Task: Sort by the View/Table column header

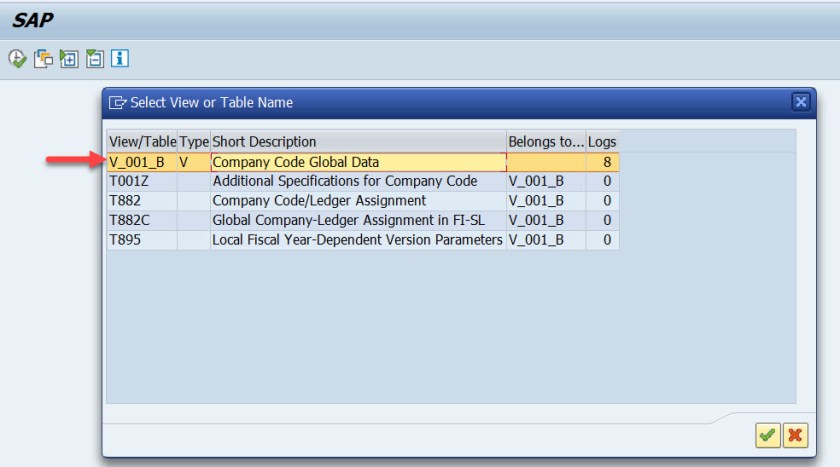Action: tap(142, 142)
